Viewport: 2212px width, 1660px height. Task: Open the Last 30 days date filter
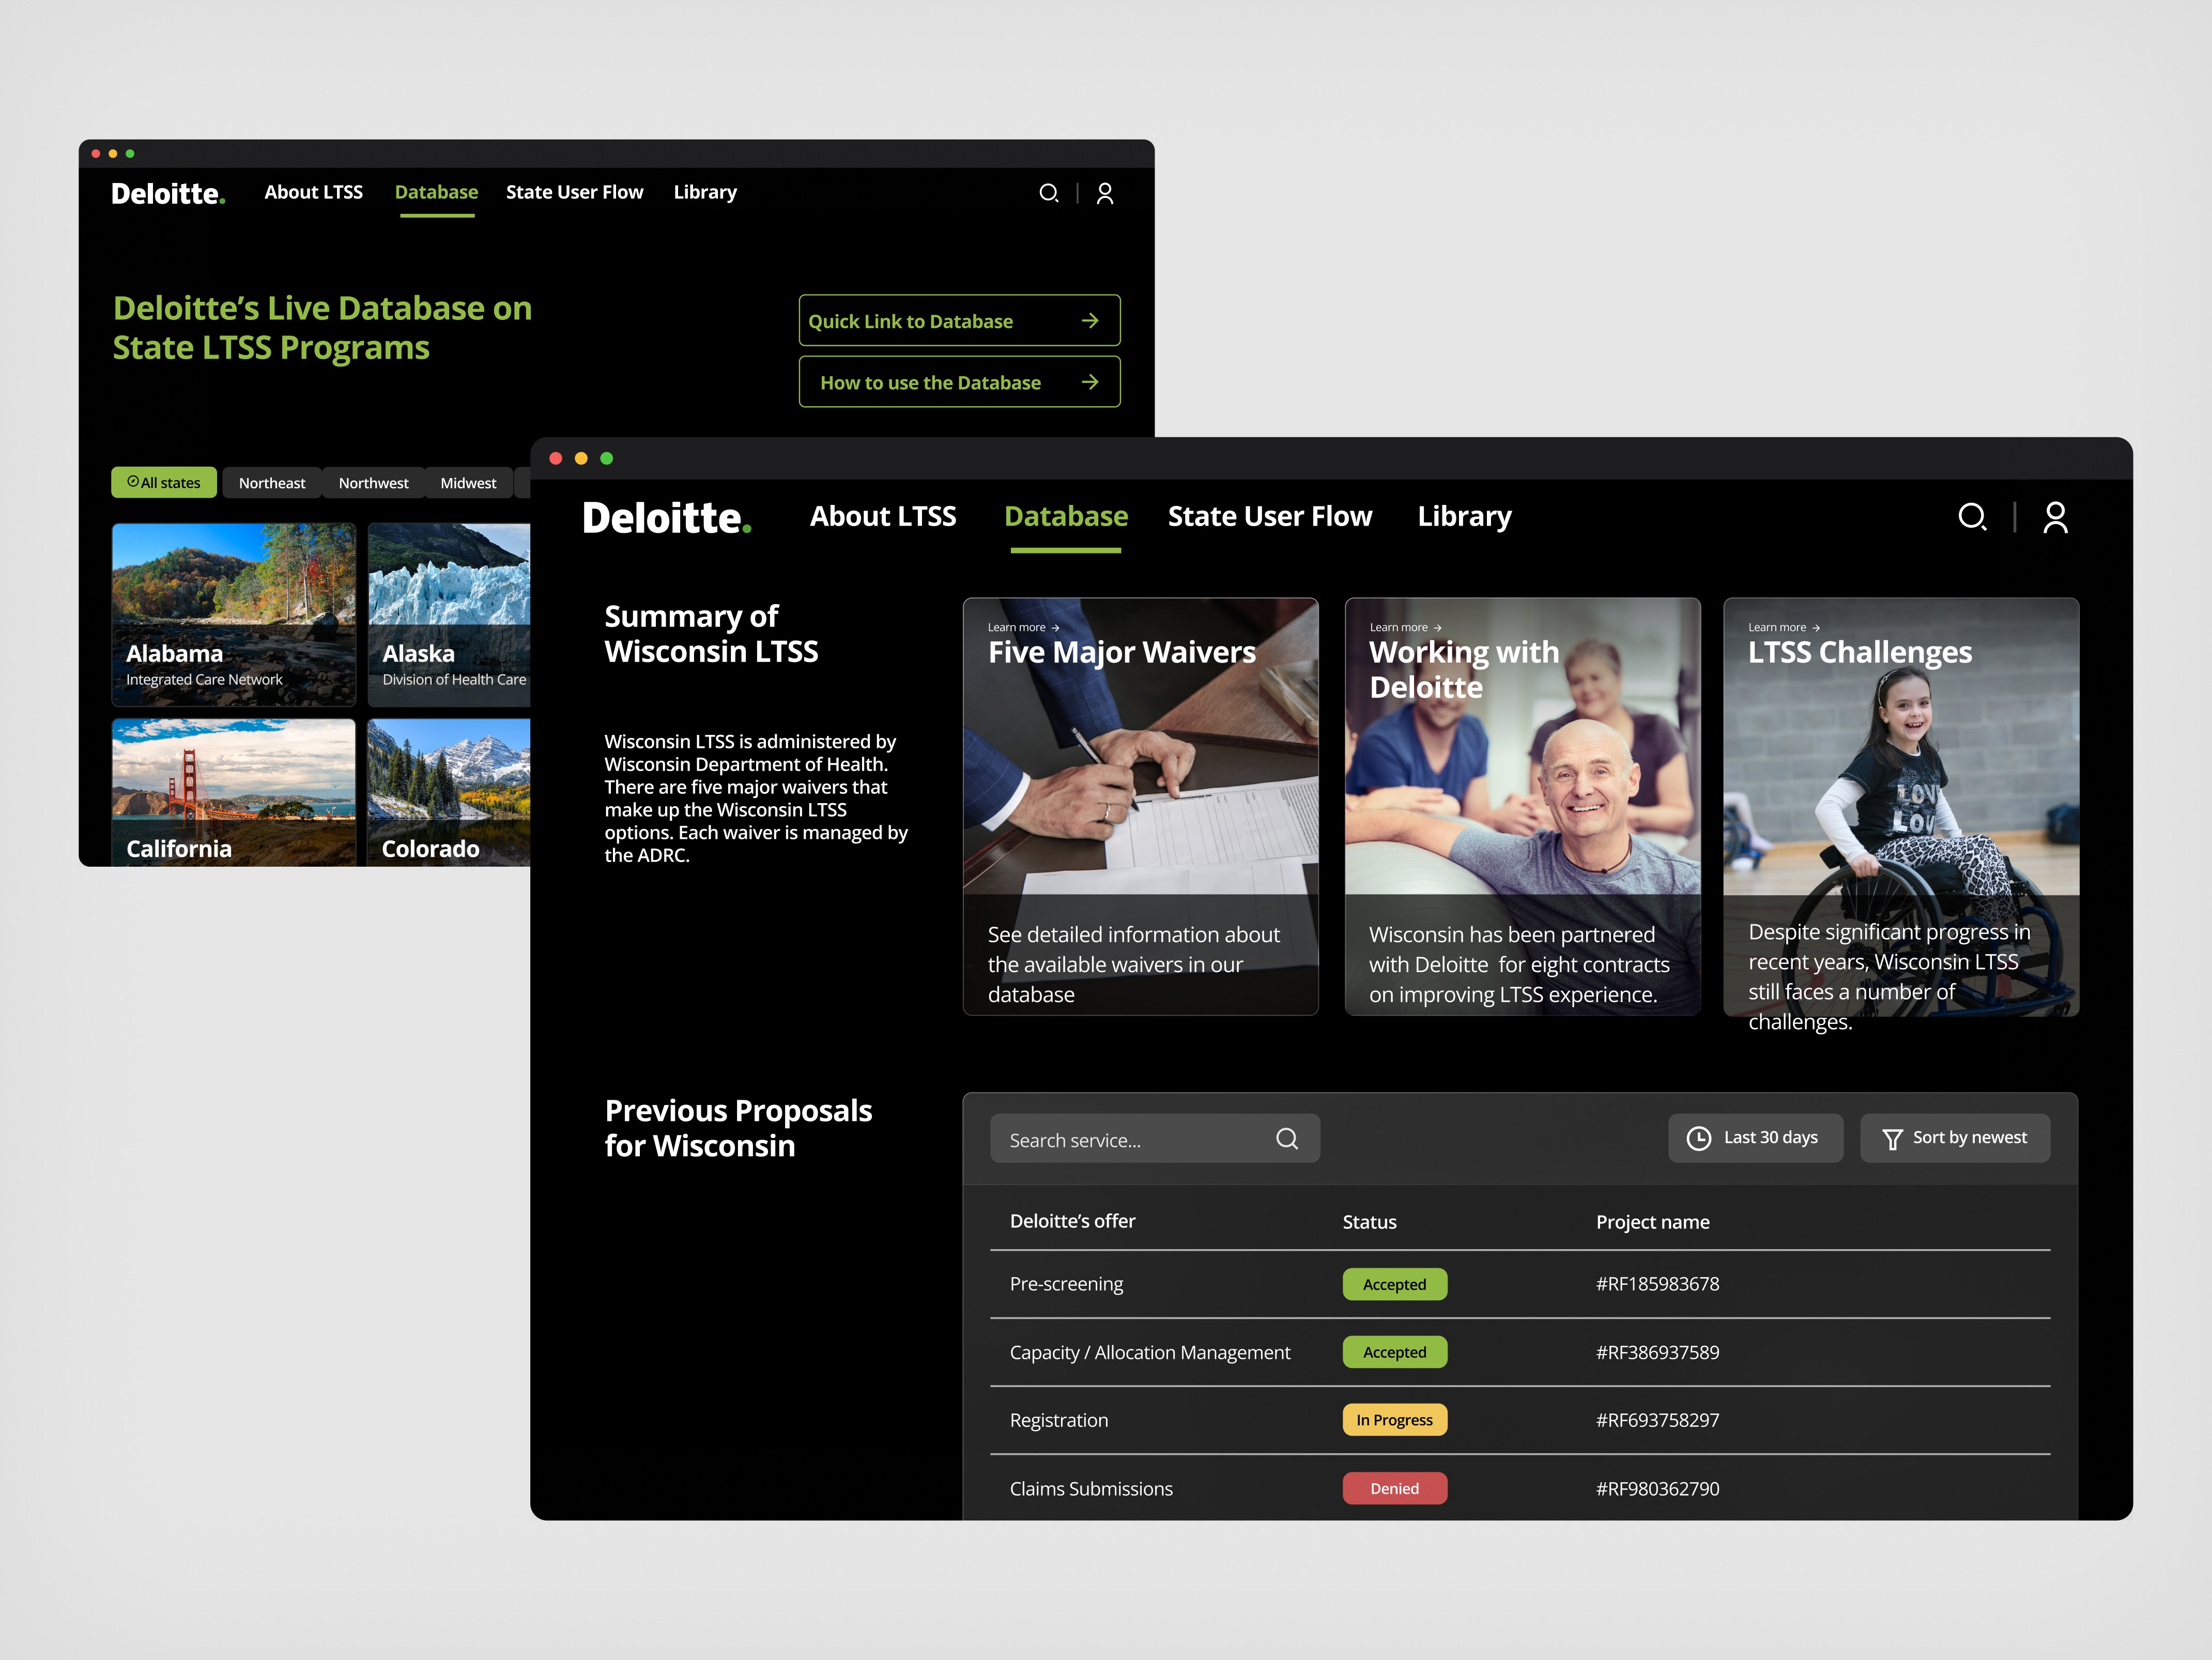point(1755,1138)
